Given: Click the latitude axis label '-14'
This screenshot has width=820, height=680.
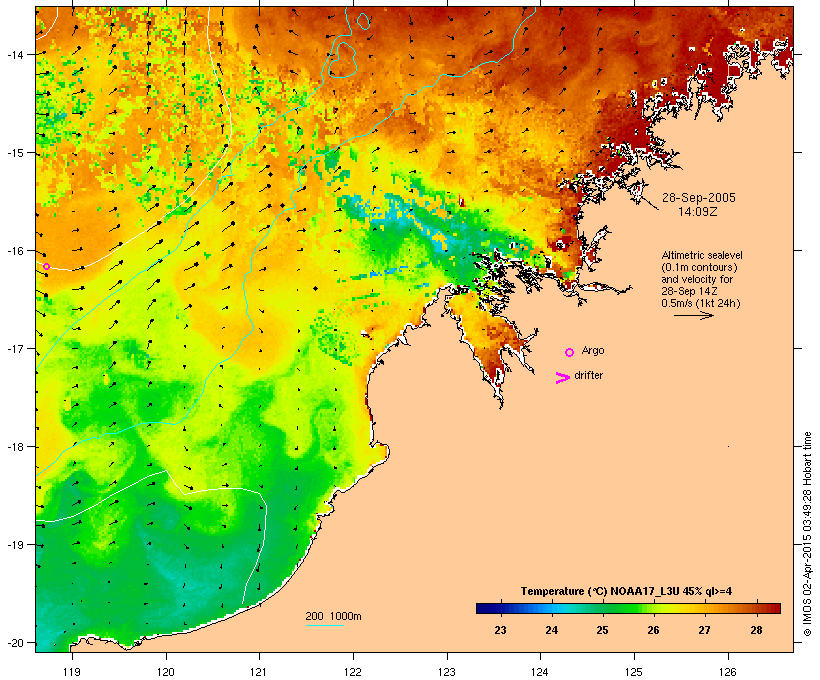Looking at the screenshot, I should pyautogui.click(x=15, y=54).
